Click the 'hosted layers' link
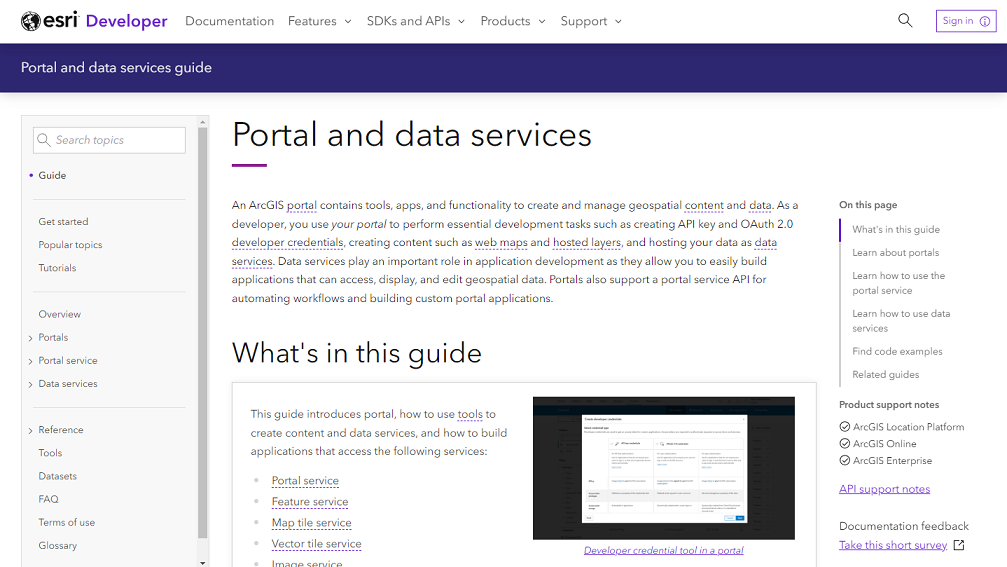This screenshot has width=1007, height=567. pyautogui.click(x=587, y=243)
